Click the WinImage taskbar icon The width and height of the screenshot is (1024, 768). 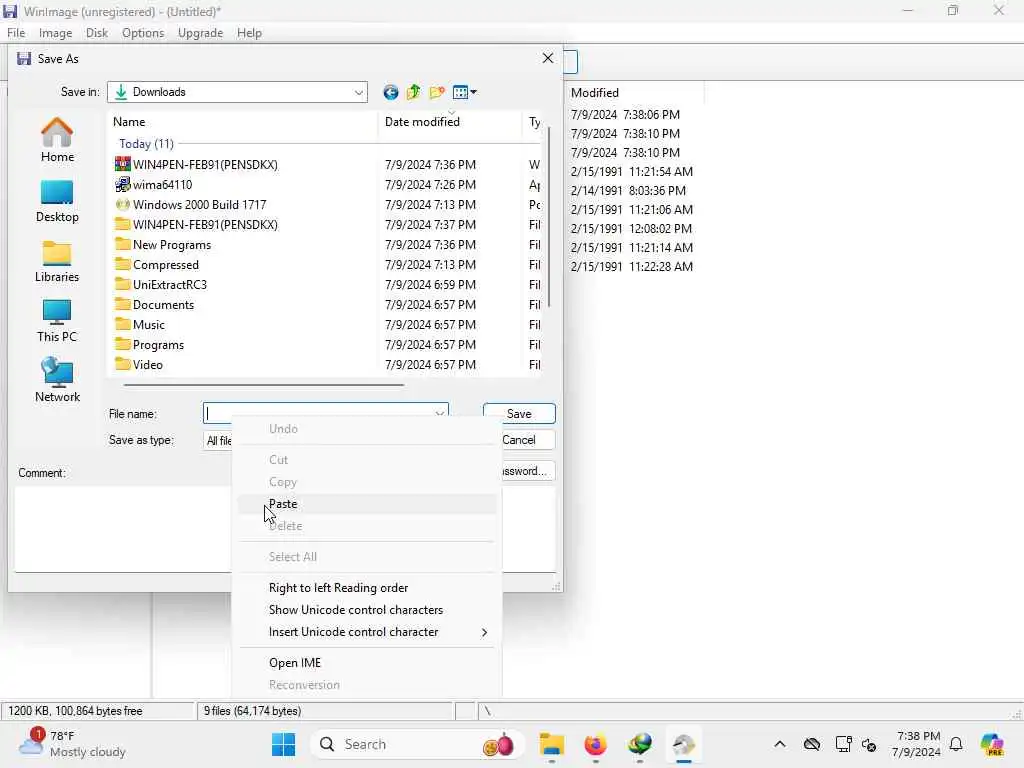pos(683,744)
